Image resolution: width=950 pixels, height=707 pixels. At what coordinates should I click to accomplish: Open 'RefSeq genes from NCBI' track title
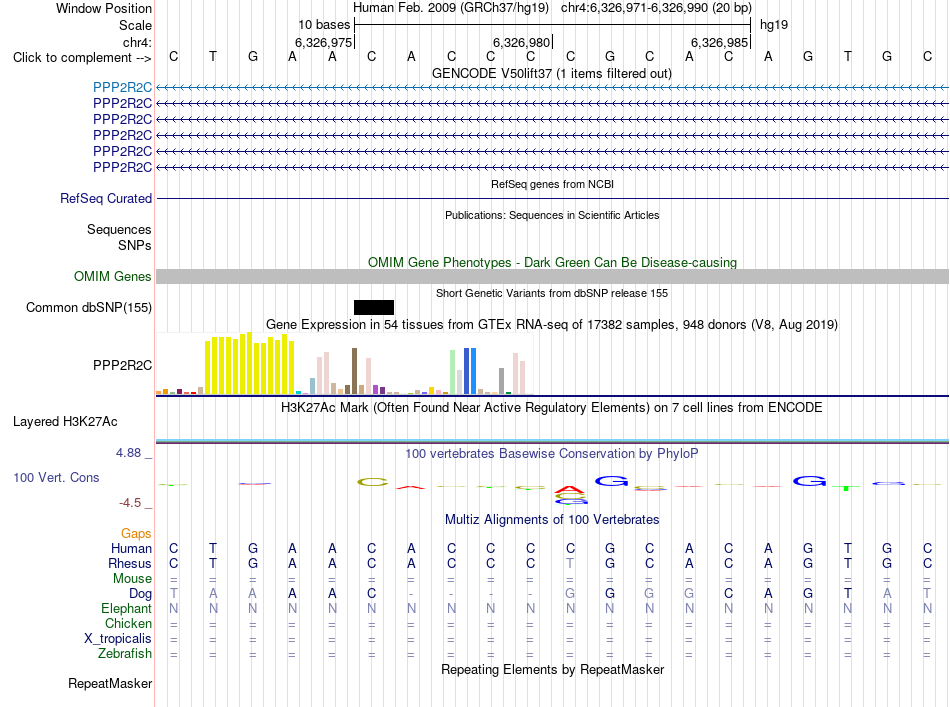[x=552, y=184]
